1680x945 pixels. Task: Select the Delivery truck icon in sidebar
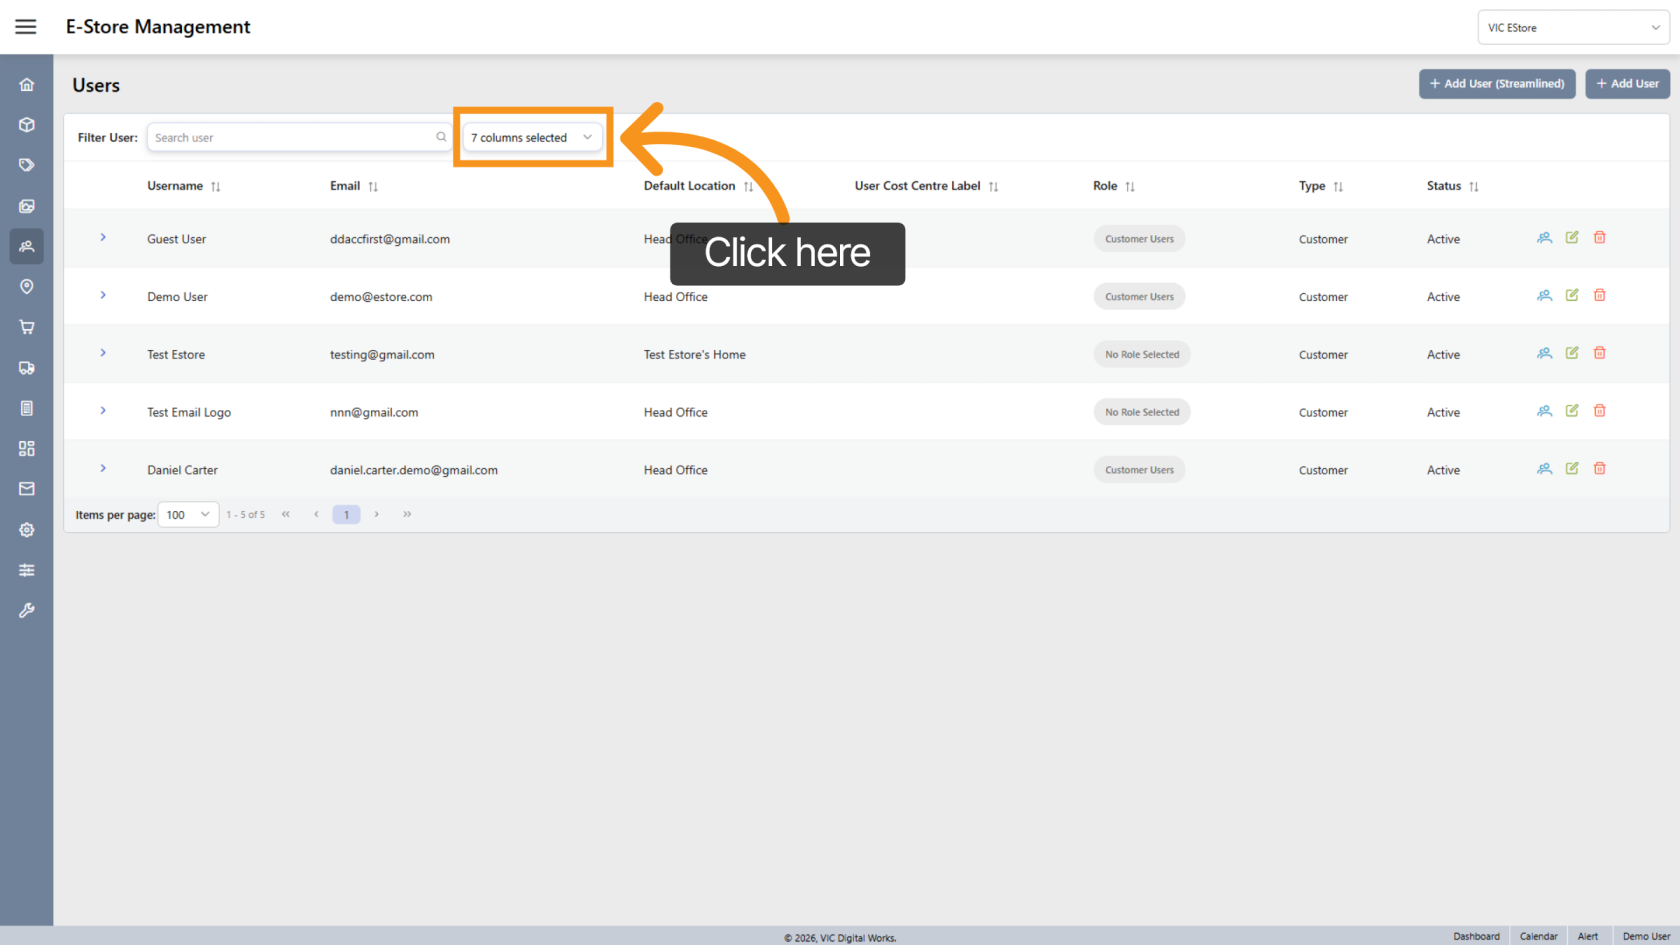(26, 367)
